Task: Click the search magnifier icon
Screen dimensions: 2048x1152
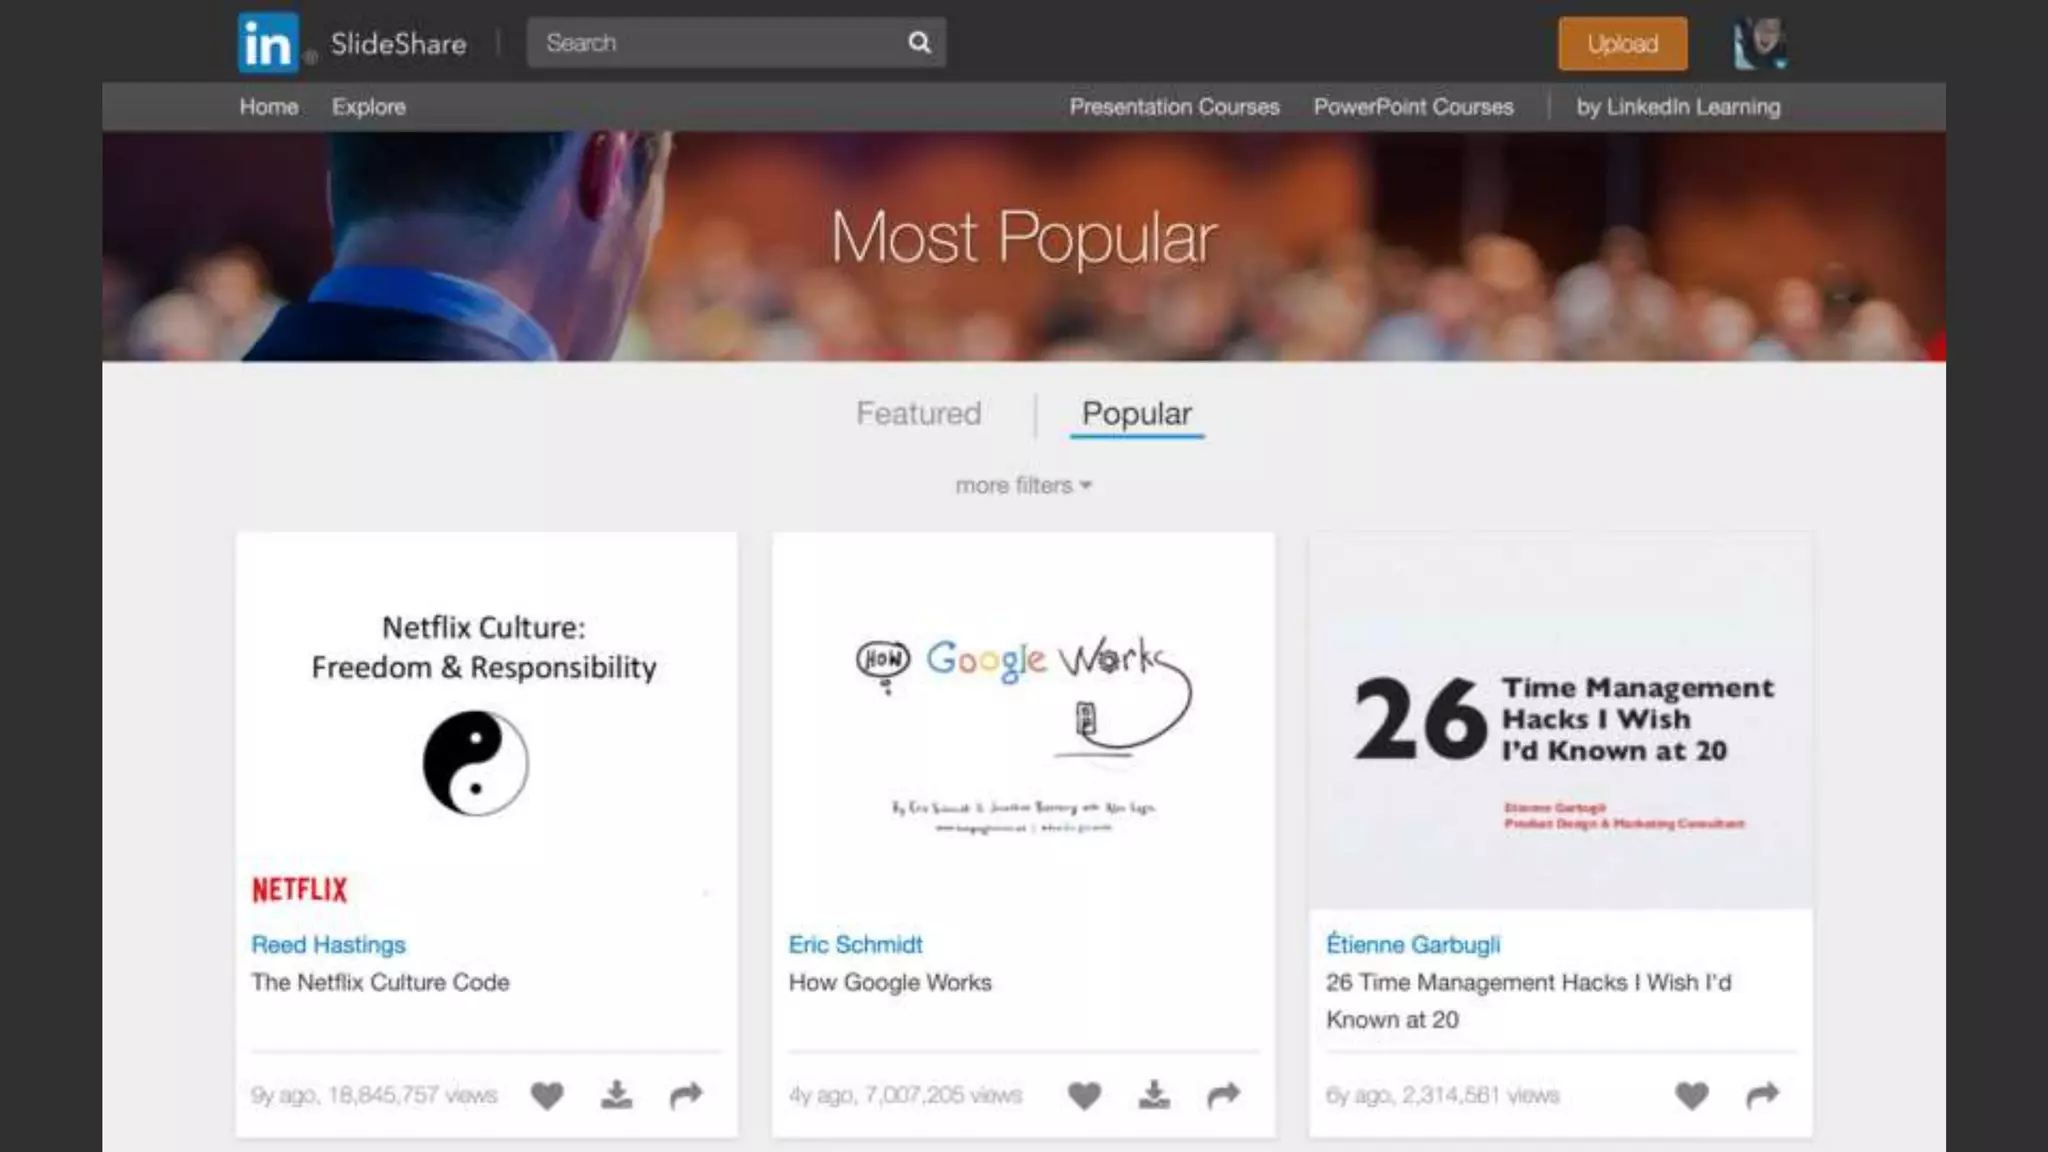Action: point(919,42)
